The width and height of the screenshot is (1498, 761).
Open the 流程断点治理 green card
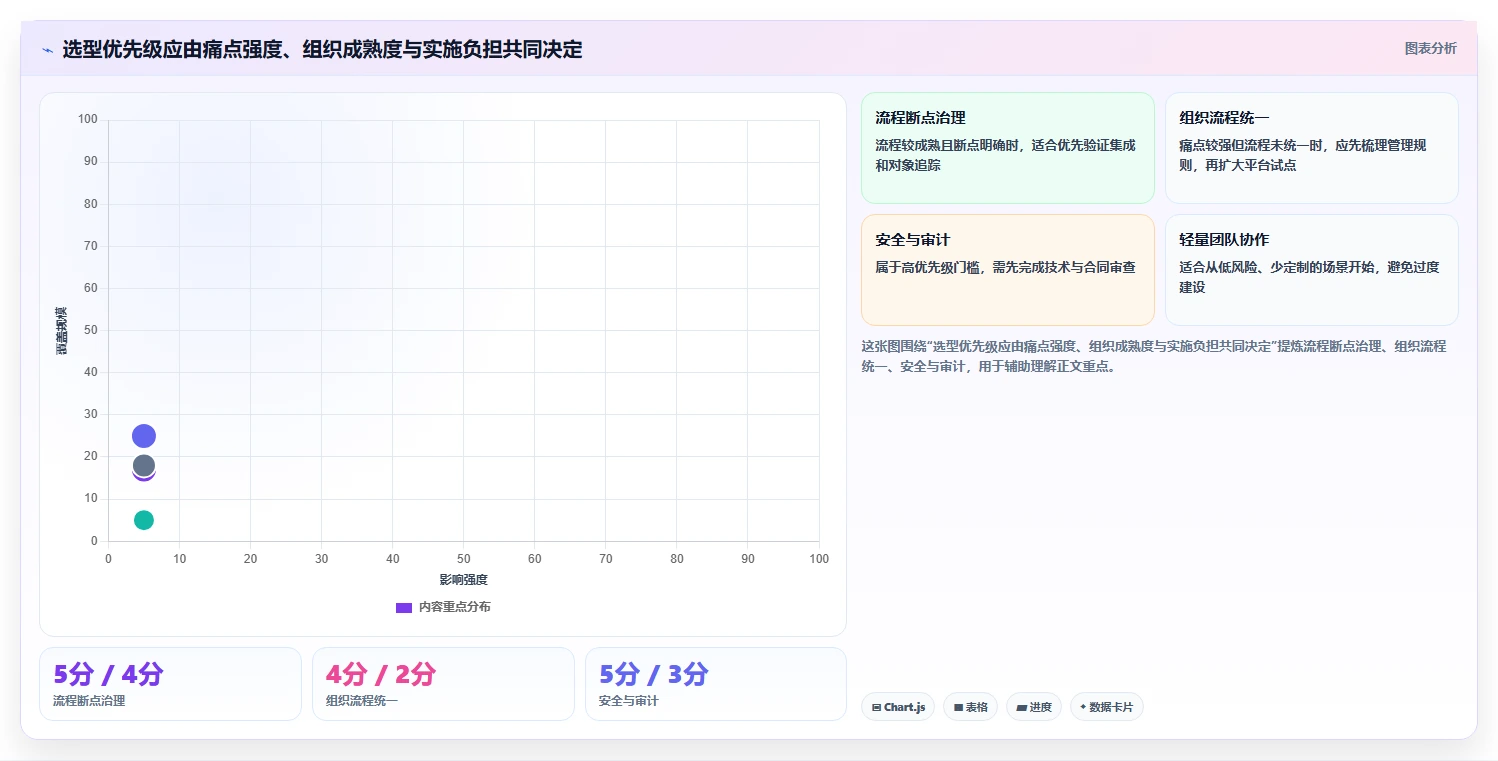click(x=1008, y=148)
